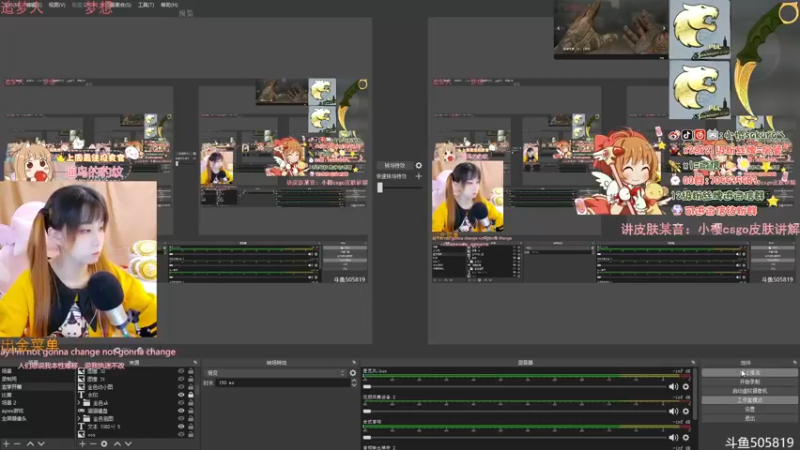Add a new scene with the plus icon
The image size is (800, 450).
pos(6,444)
